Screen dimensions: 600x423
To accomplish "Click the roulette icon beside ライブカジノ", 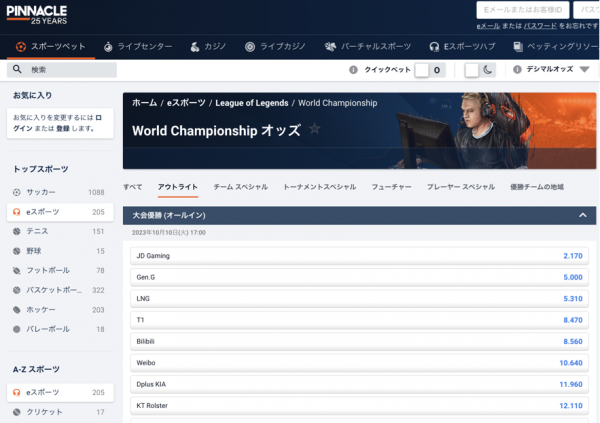I will pyautogui.click(x=250, y=47).
